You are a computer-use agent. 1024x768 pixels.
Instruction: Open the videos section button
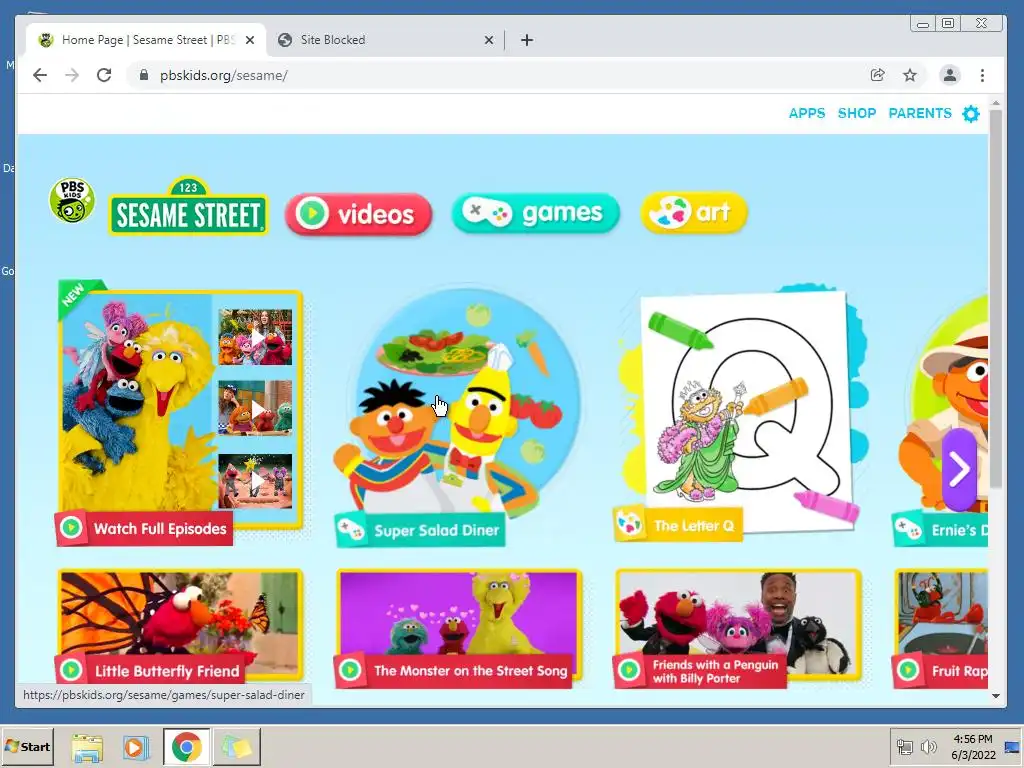coord(359,214)
